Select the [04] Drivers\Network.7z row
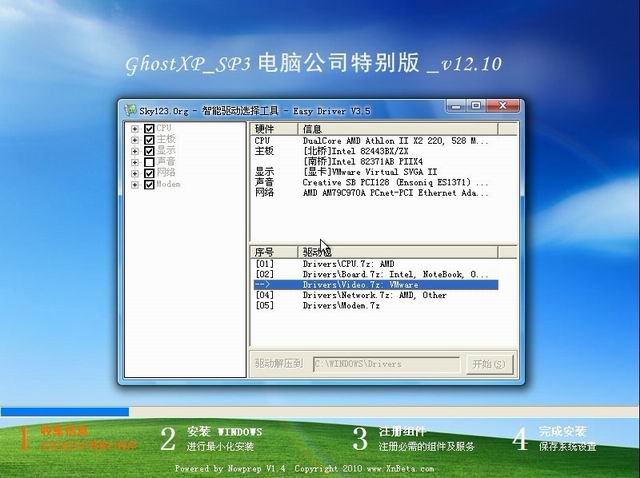The image size is (640, 478). [x=376, y=295]
